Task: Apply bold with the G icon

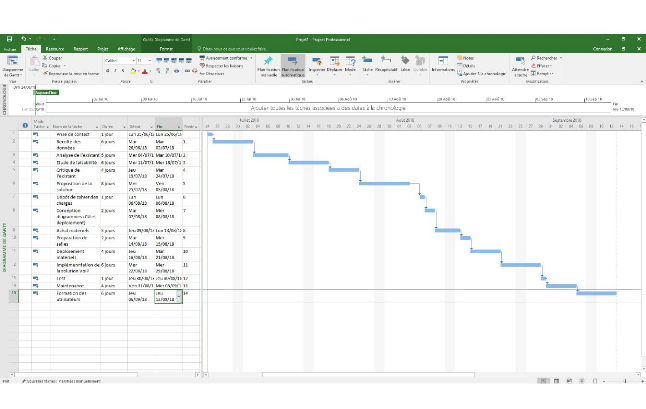Action: (107, 72)
